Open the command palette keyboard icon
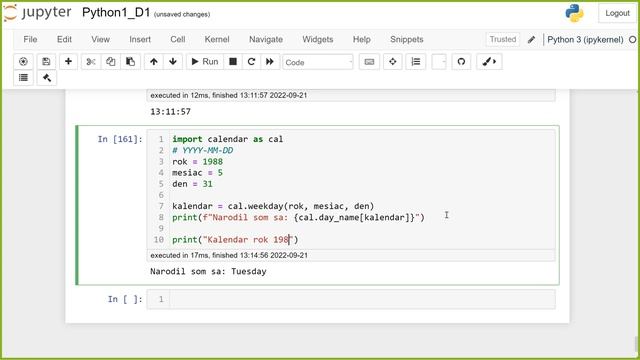The image size is (640, 360). [x=369, y=62]
